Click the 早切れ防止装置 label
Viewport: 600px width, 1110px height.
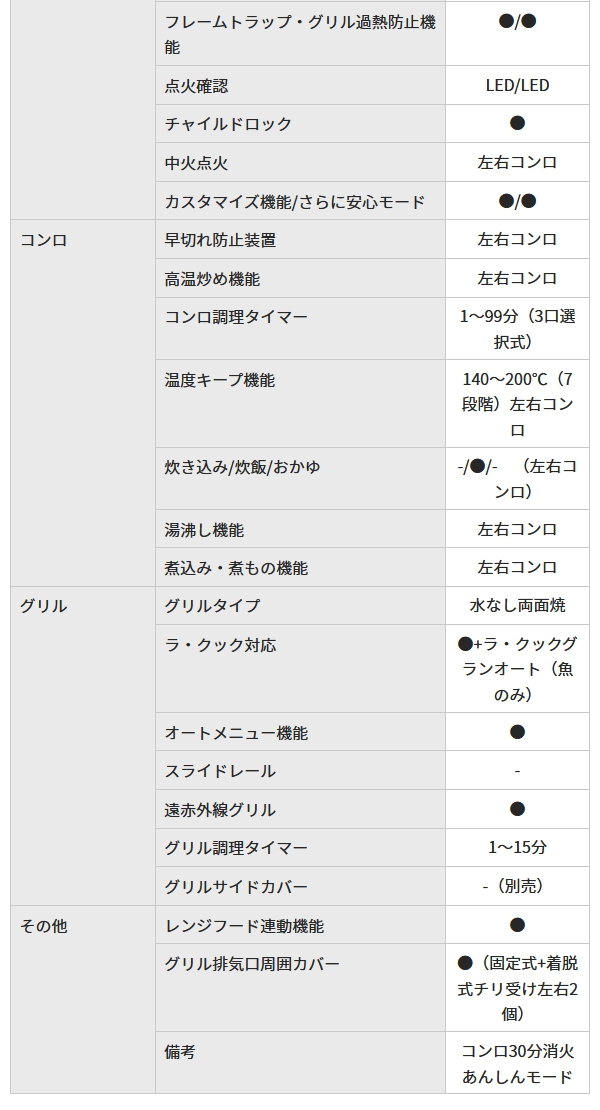coord(220,240)
